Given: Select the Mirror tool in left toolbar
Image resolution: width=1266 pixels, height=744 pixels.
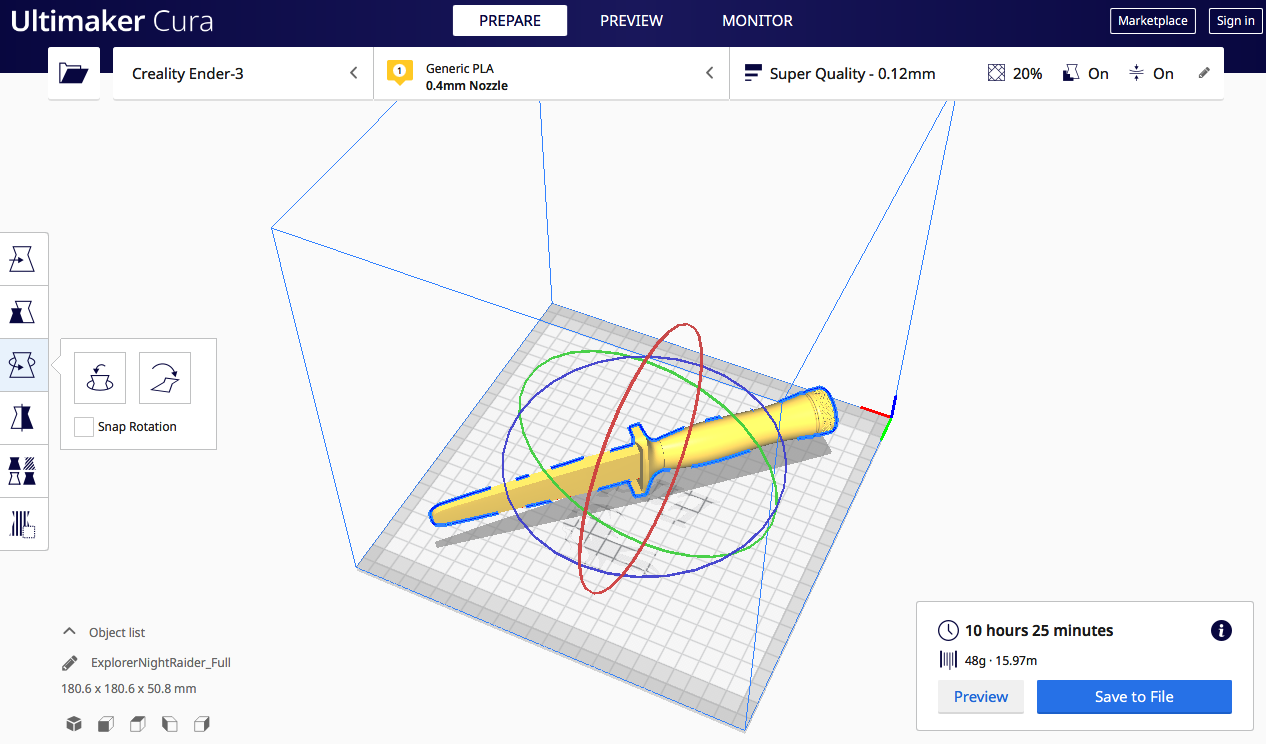Looking at the screenshot, I should point(22,417).
